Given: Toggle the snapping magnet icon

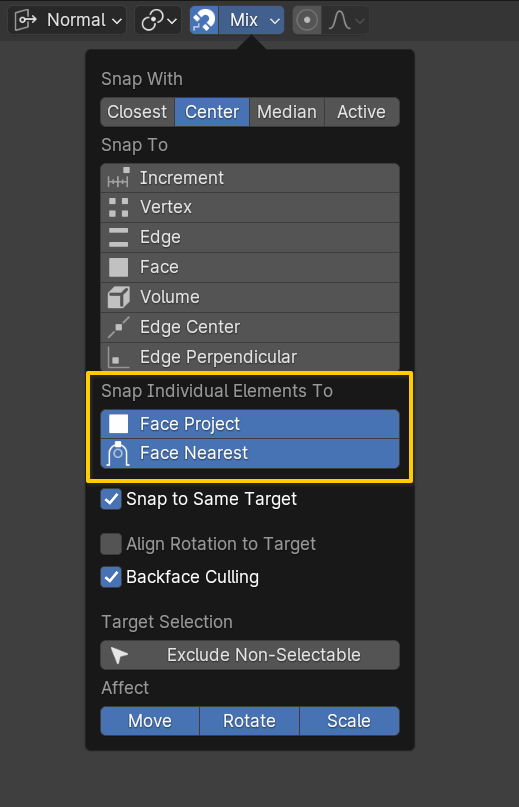Looking at the screenshot, I should click(x=204, y=21).
